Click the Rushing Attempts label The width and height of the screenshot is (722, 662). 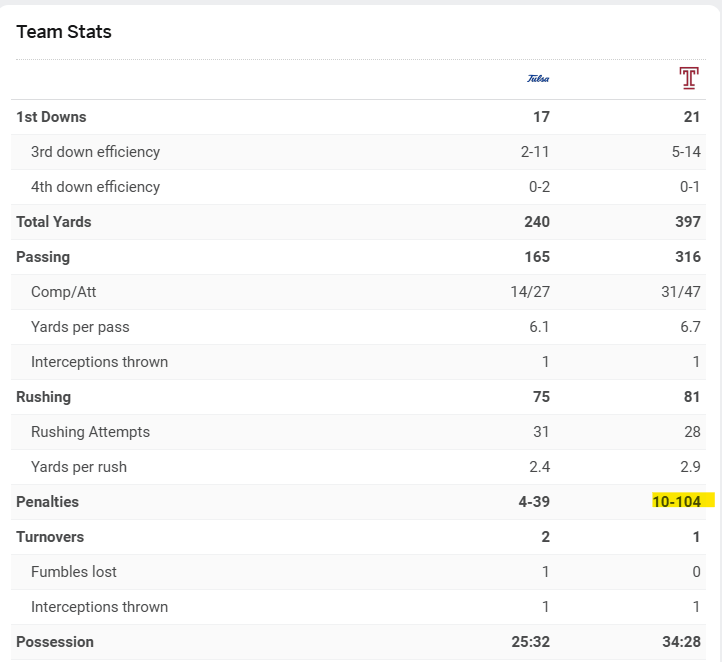(x=90, y=432)
